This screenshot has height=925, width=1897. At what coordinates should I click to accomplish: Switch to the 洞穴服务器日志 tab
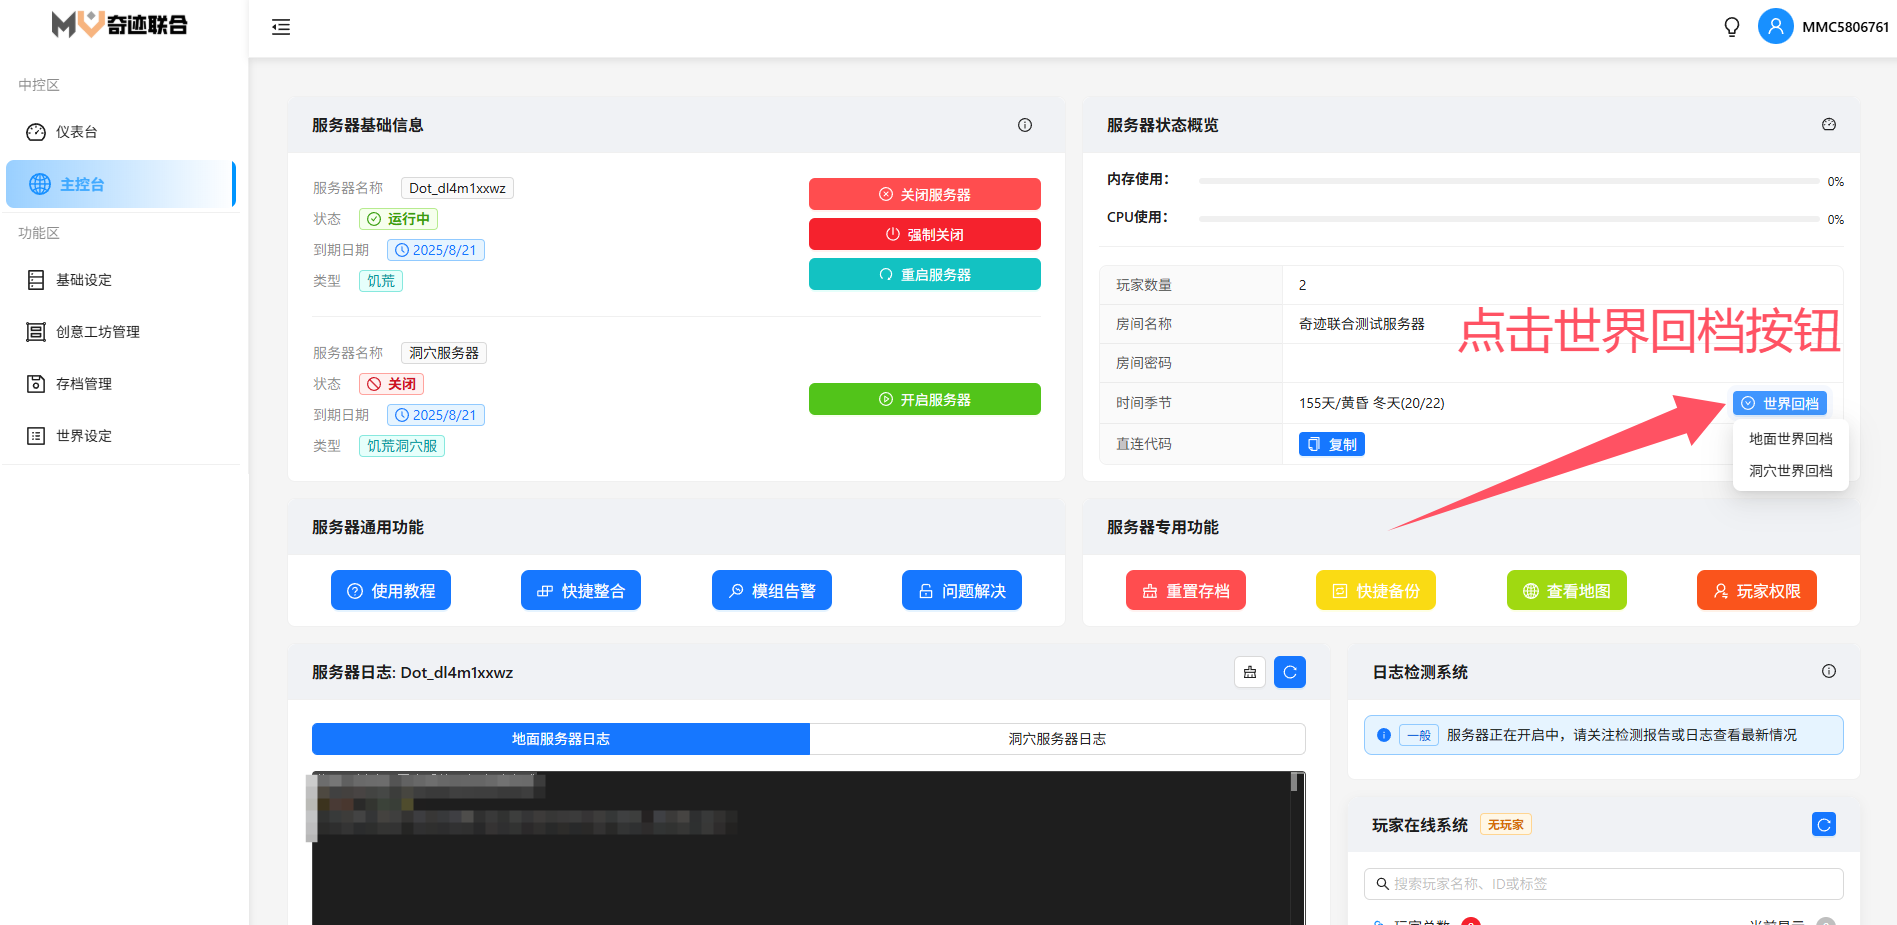click(1057, 739)
